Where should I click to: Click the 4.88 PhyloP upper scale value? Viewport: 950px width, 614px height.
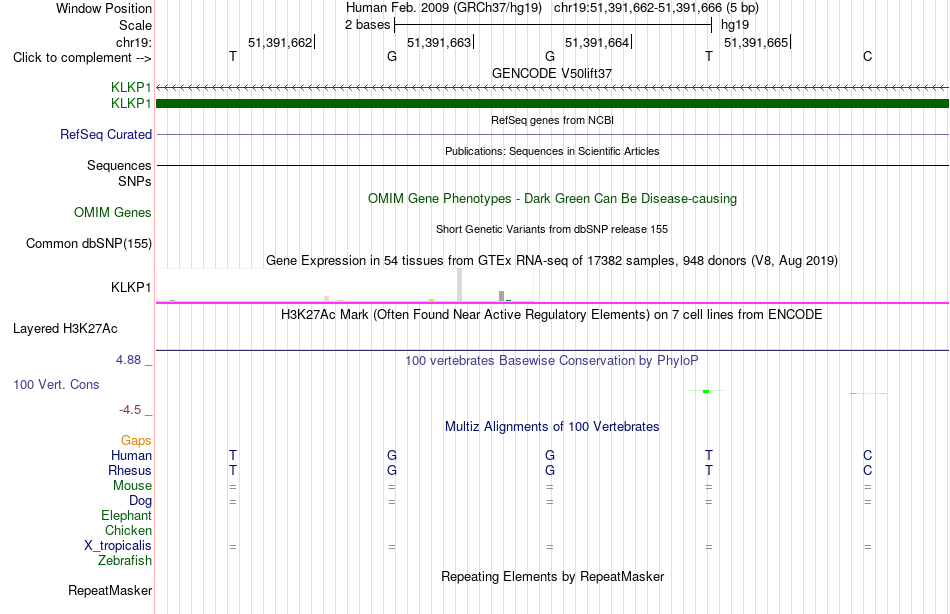tap(128, 359)
